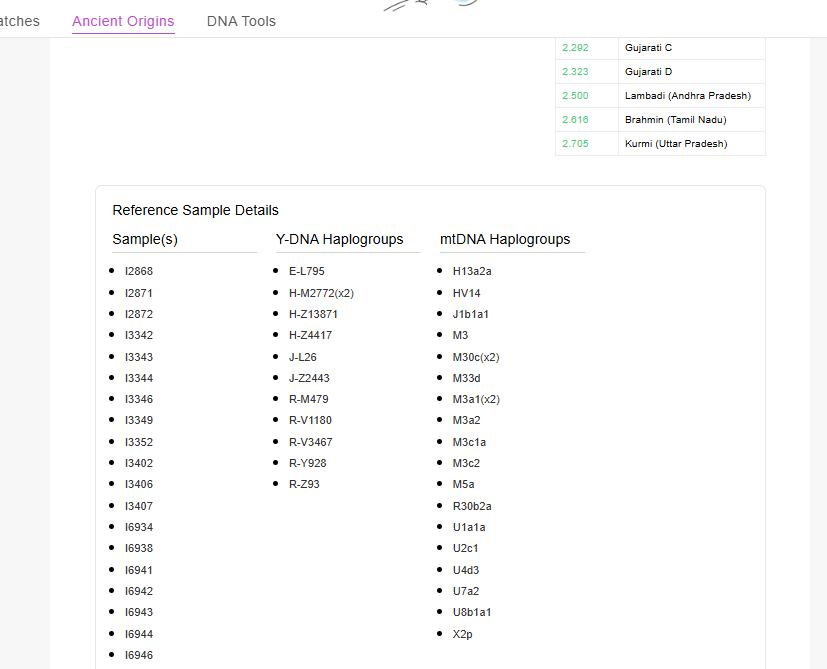
Task: Click Lambadi (Andhra Pradesh) entry
Action: pos(687,96)
